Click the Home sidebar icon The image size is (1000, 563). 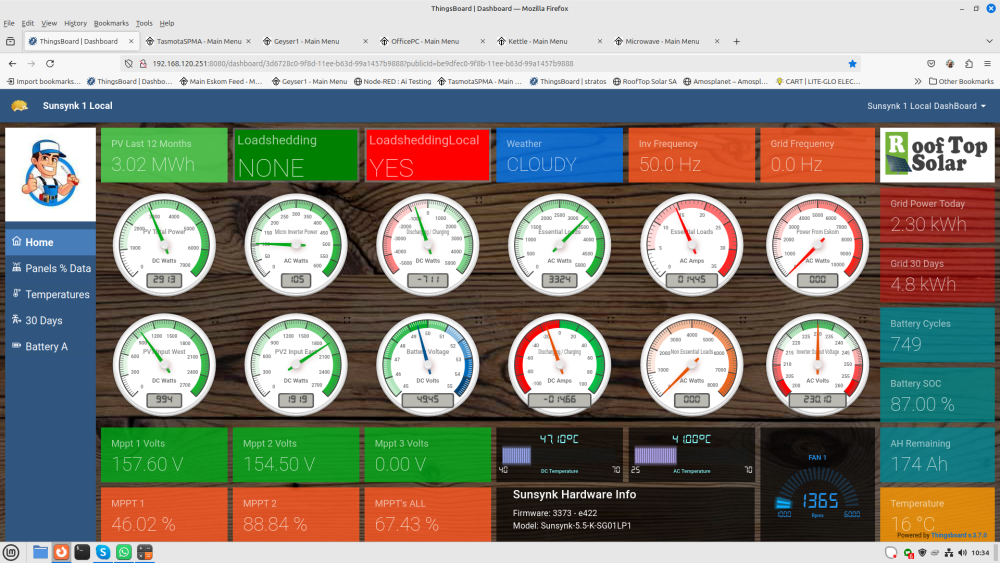pyautogui.click(x=17, y=242)
